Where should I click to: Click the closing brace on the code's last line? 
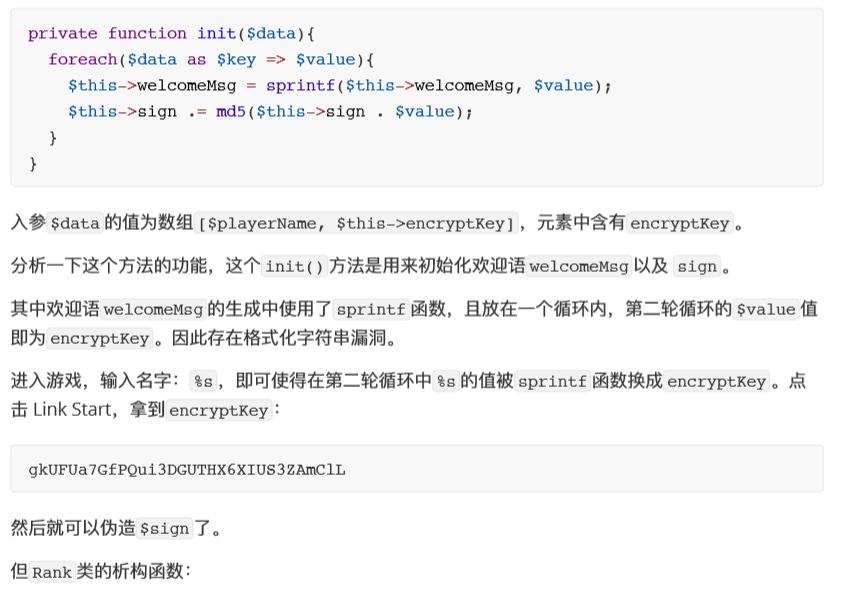pos(33,163)
